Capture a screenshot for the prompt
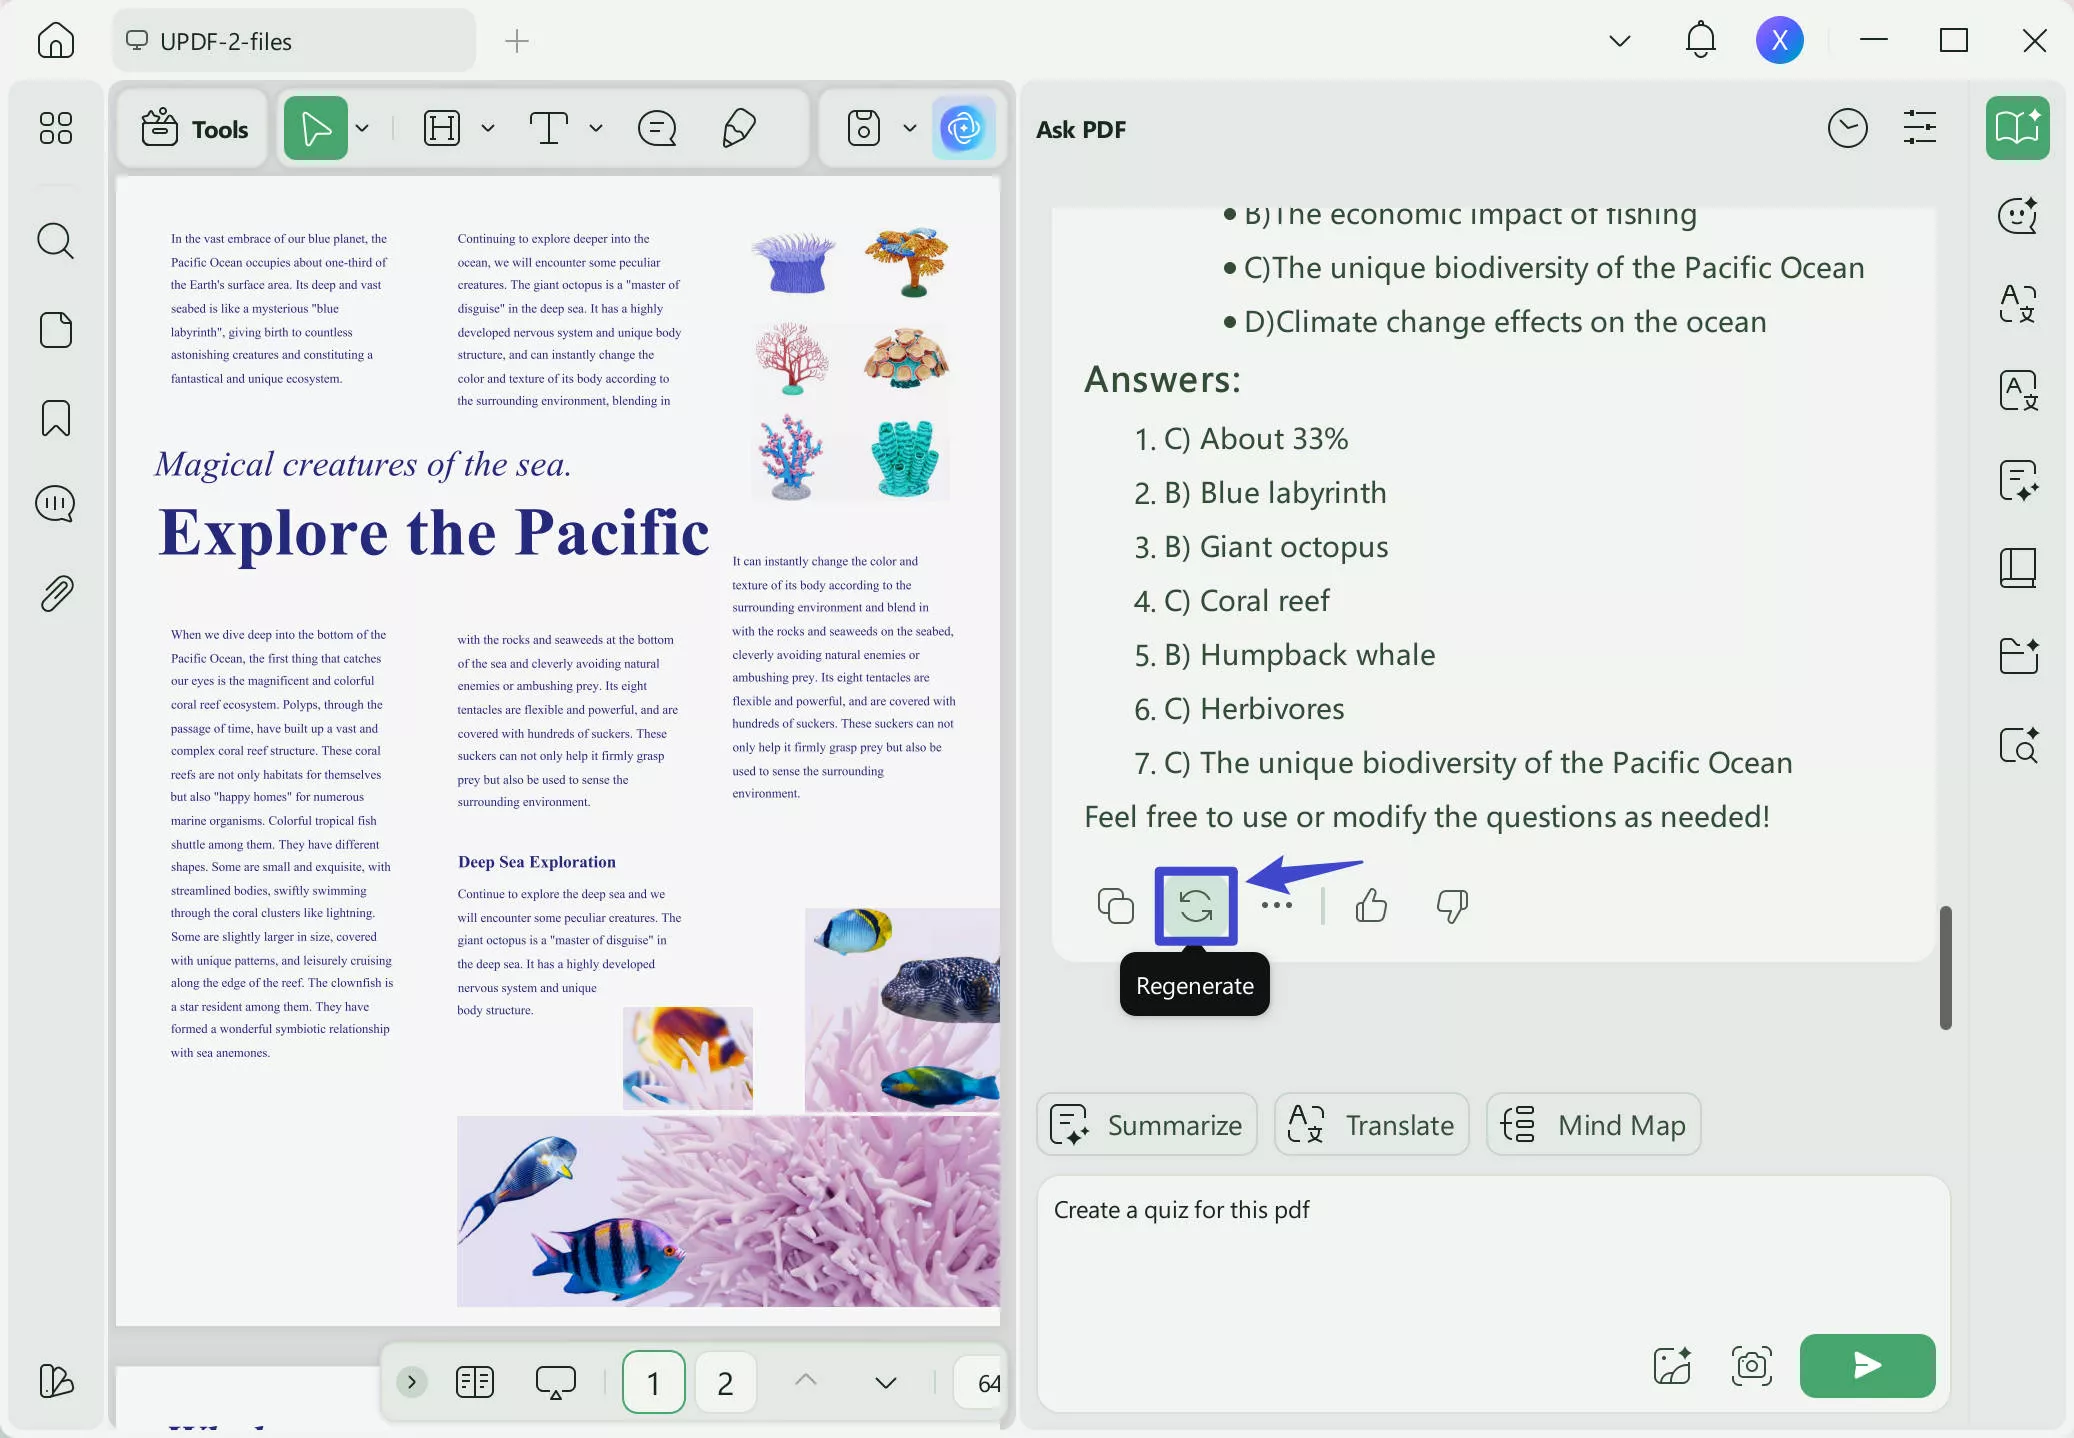Viewport: 2074px width, 1438px height. [1751, 1365]
